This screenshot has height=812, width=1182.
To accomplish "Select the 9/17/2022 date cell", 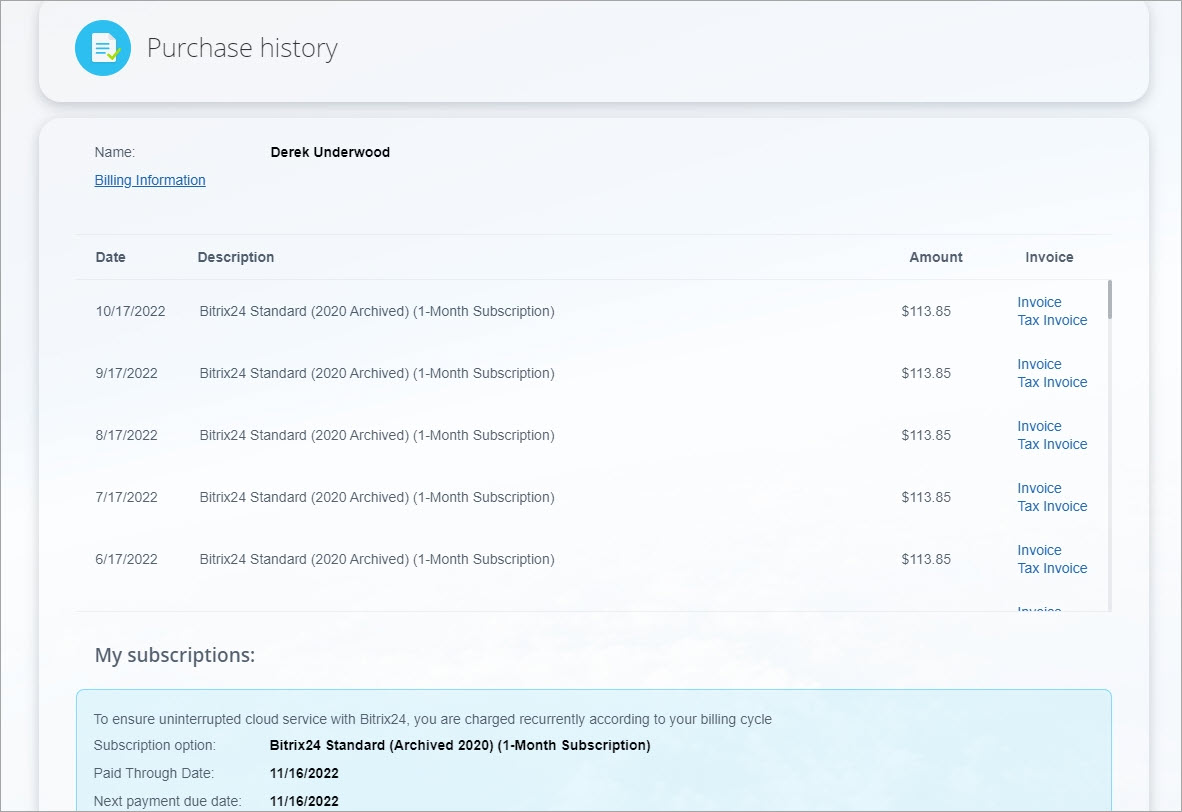I will 127,373.
